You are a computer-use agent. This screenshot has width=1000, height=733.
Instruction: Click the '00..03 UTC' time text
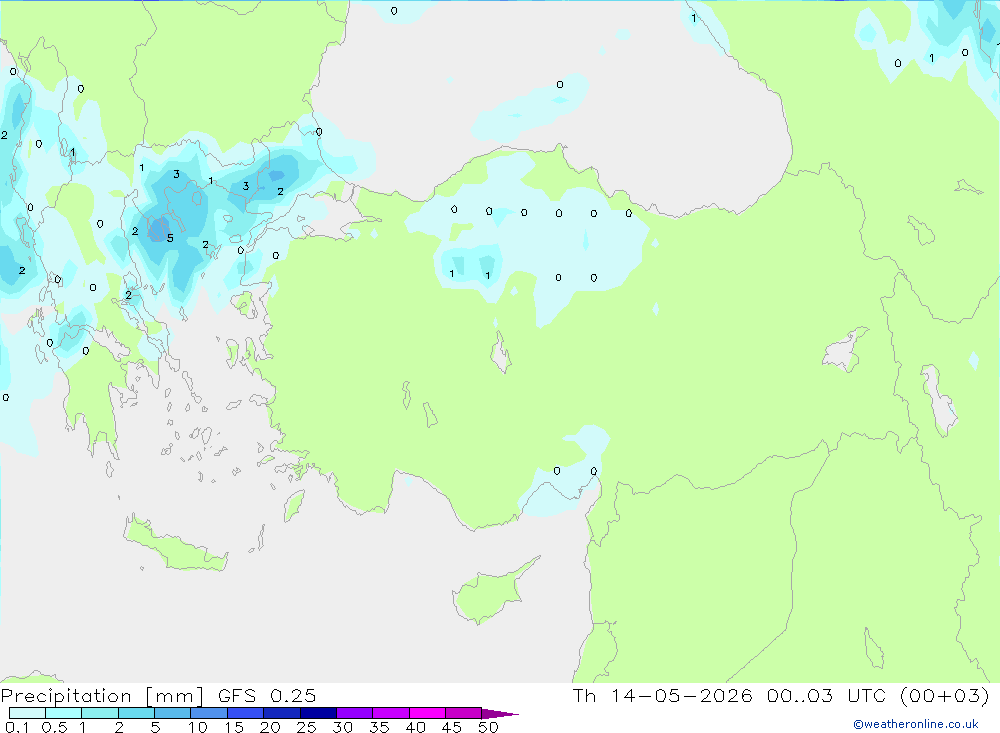tap(827, 695)
